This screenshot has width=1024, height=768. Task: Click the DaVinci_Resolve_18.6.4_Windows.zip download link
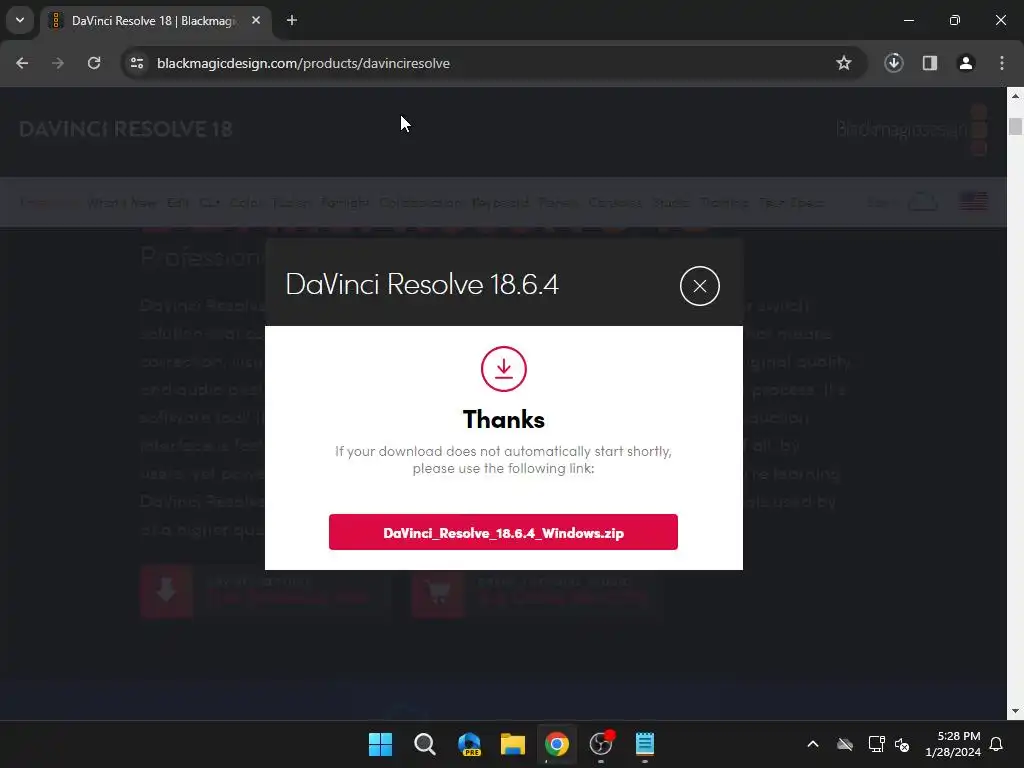tap(503, 532)
